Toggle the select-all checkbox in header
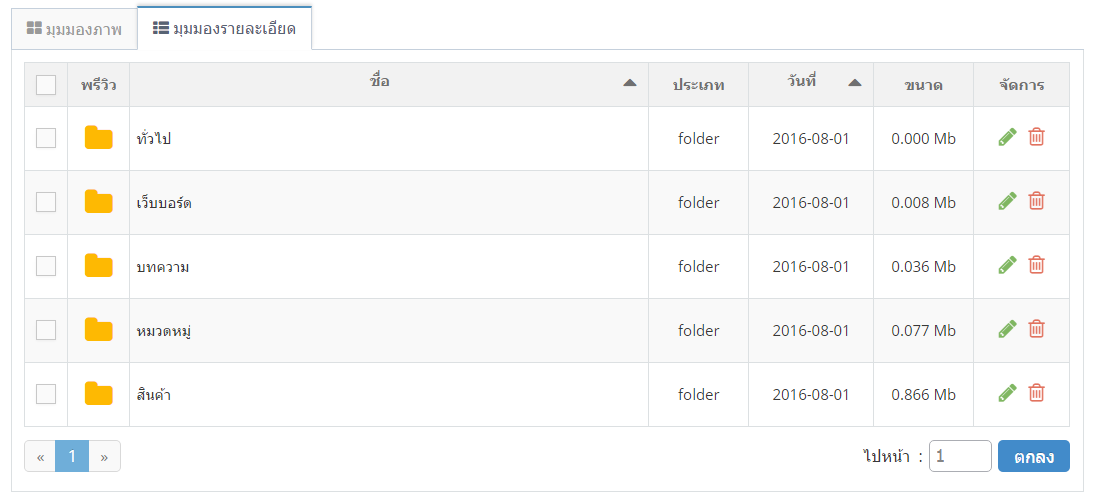The width and height of the screenshot is (1095, 501). (46, 85)
